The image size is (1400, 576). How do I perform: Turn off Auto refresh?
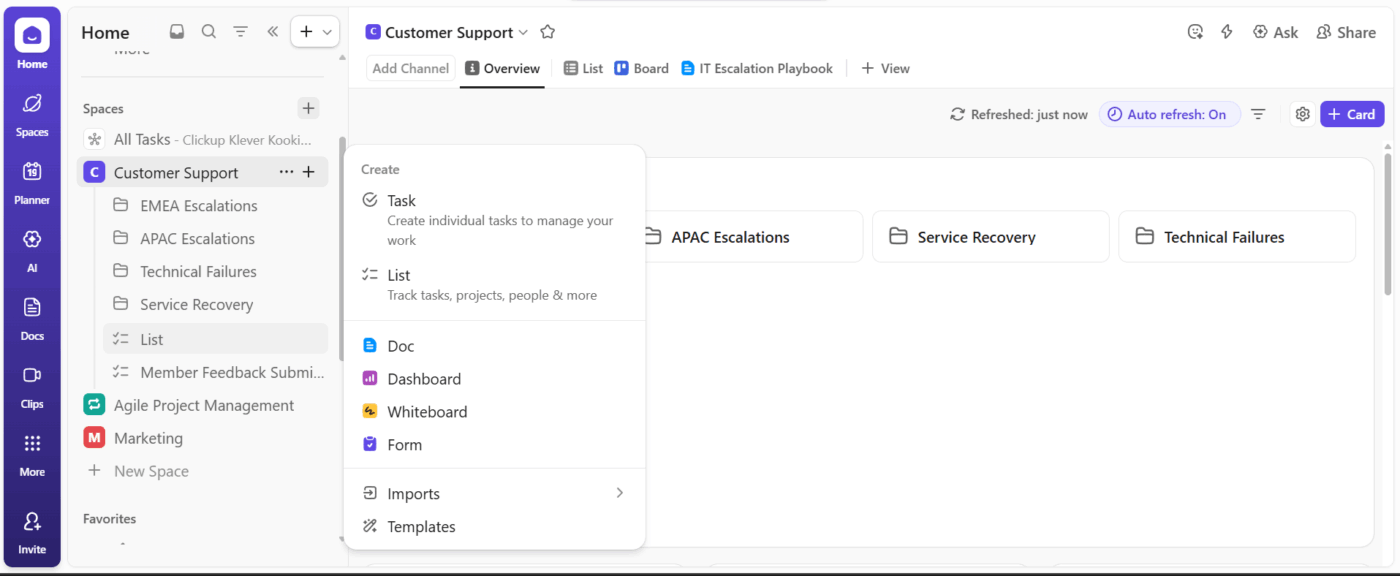click(x=1169, y=113)
